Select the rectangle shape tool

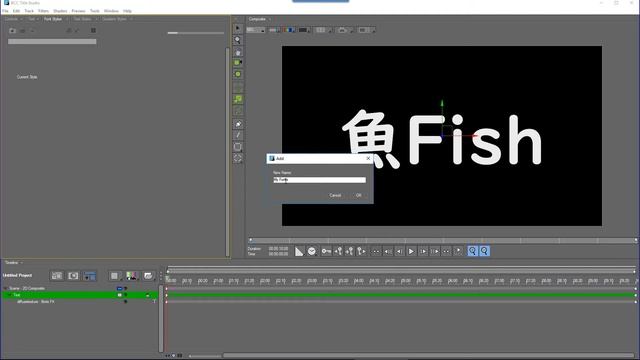[238, 147]
